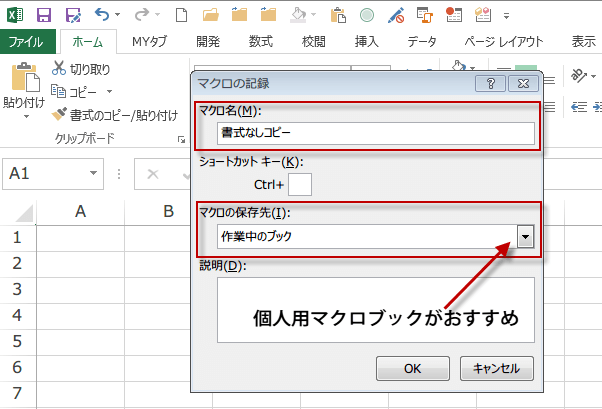
Task: Click the quick access fill bucket icon
Action: (298, 15)
